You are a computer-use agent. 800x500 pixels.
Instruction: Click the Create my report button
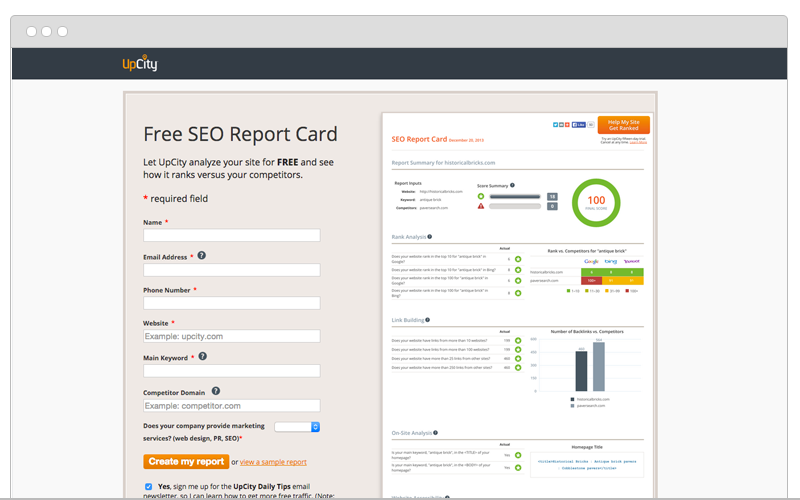(x=186, y=461)
